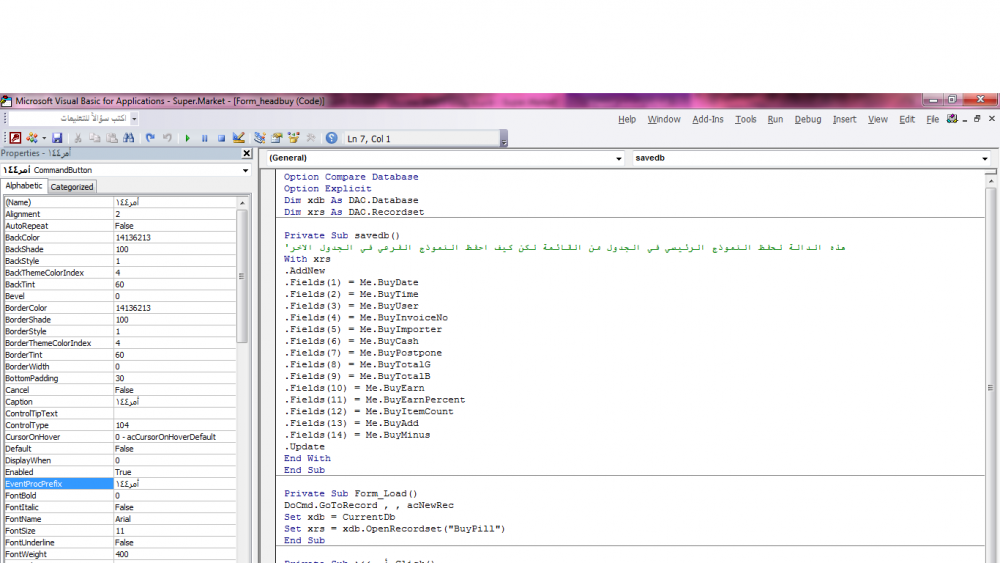The width and height of the screenshot is (1000, 563).
Task: Click the Toolbox hammer icon
Action: tap(311, 138)
